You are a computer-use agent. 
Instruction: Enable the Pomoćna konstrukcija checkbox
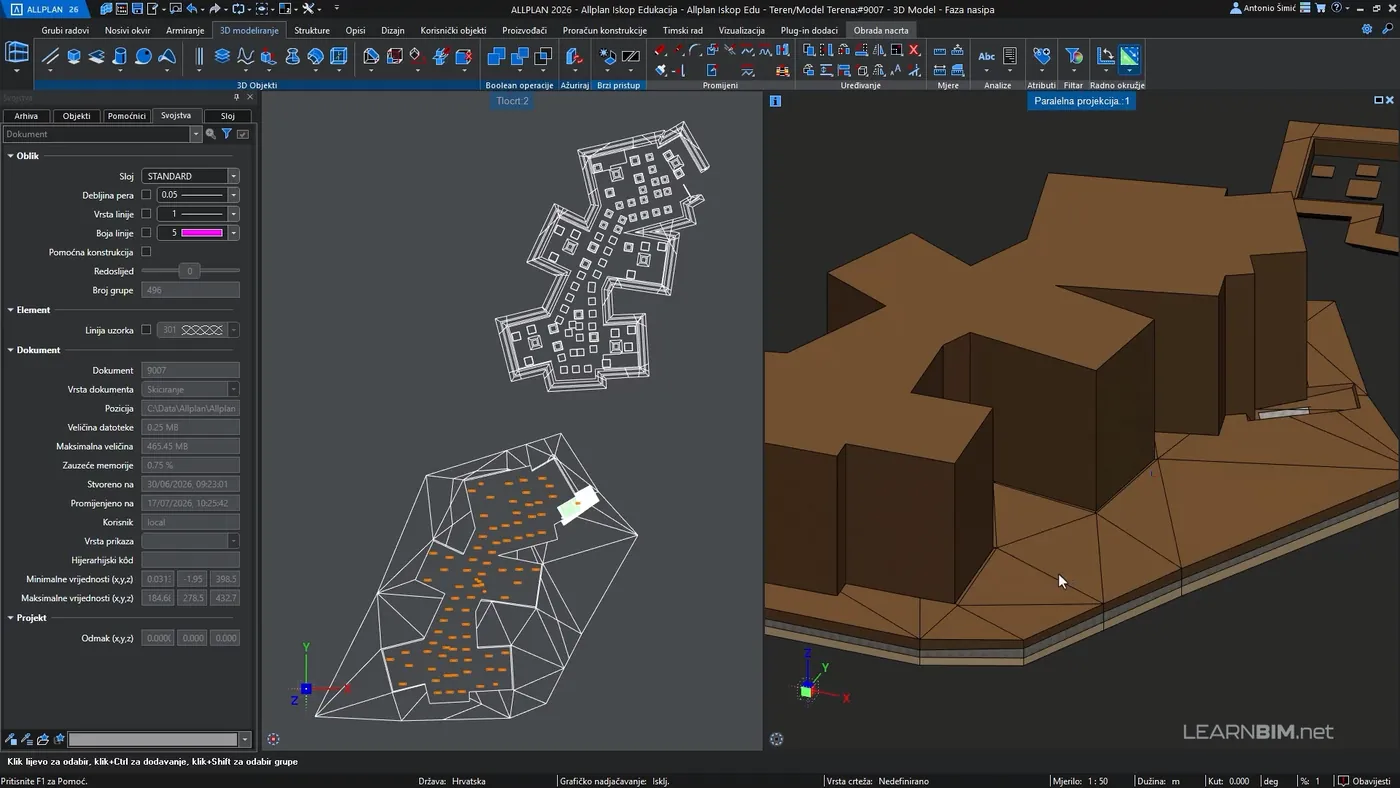click(146, 252)
